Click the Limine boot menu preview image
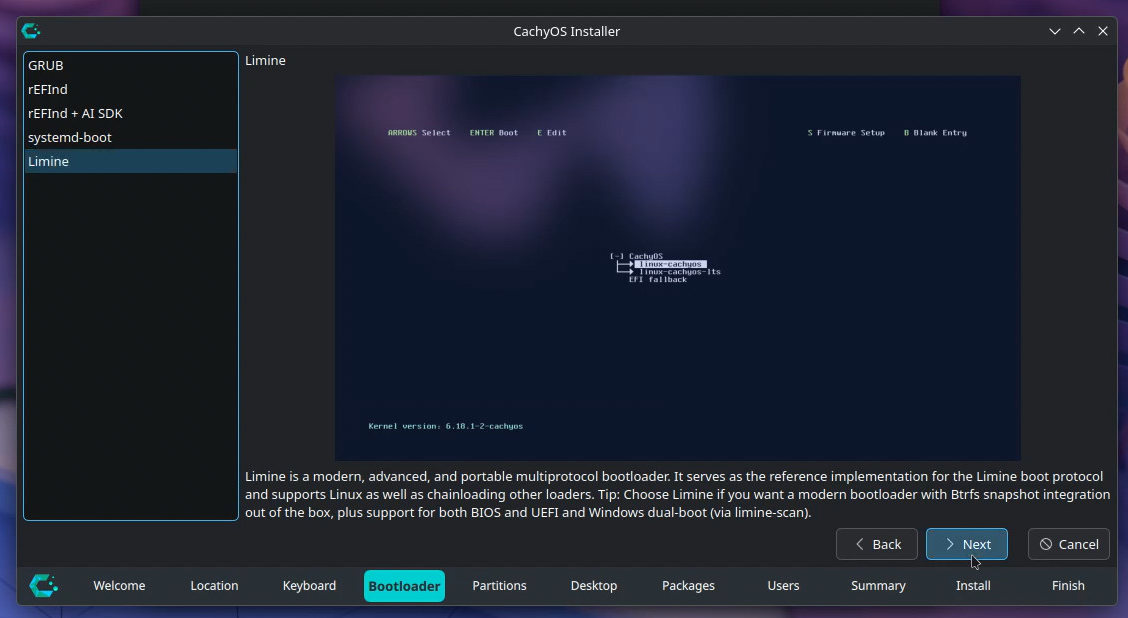 tap(678, 268)
